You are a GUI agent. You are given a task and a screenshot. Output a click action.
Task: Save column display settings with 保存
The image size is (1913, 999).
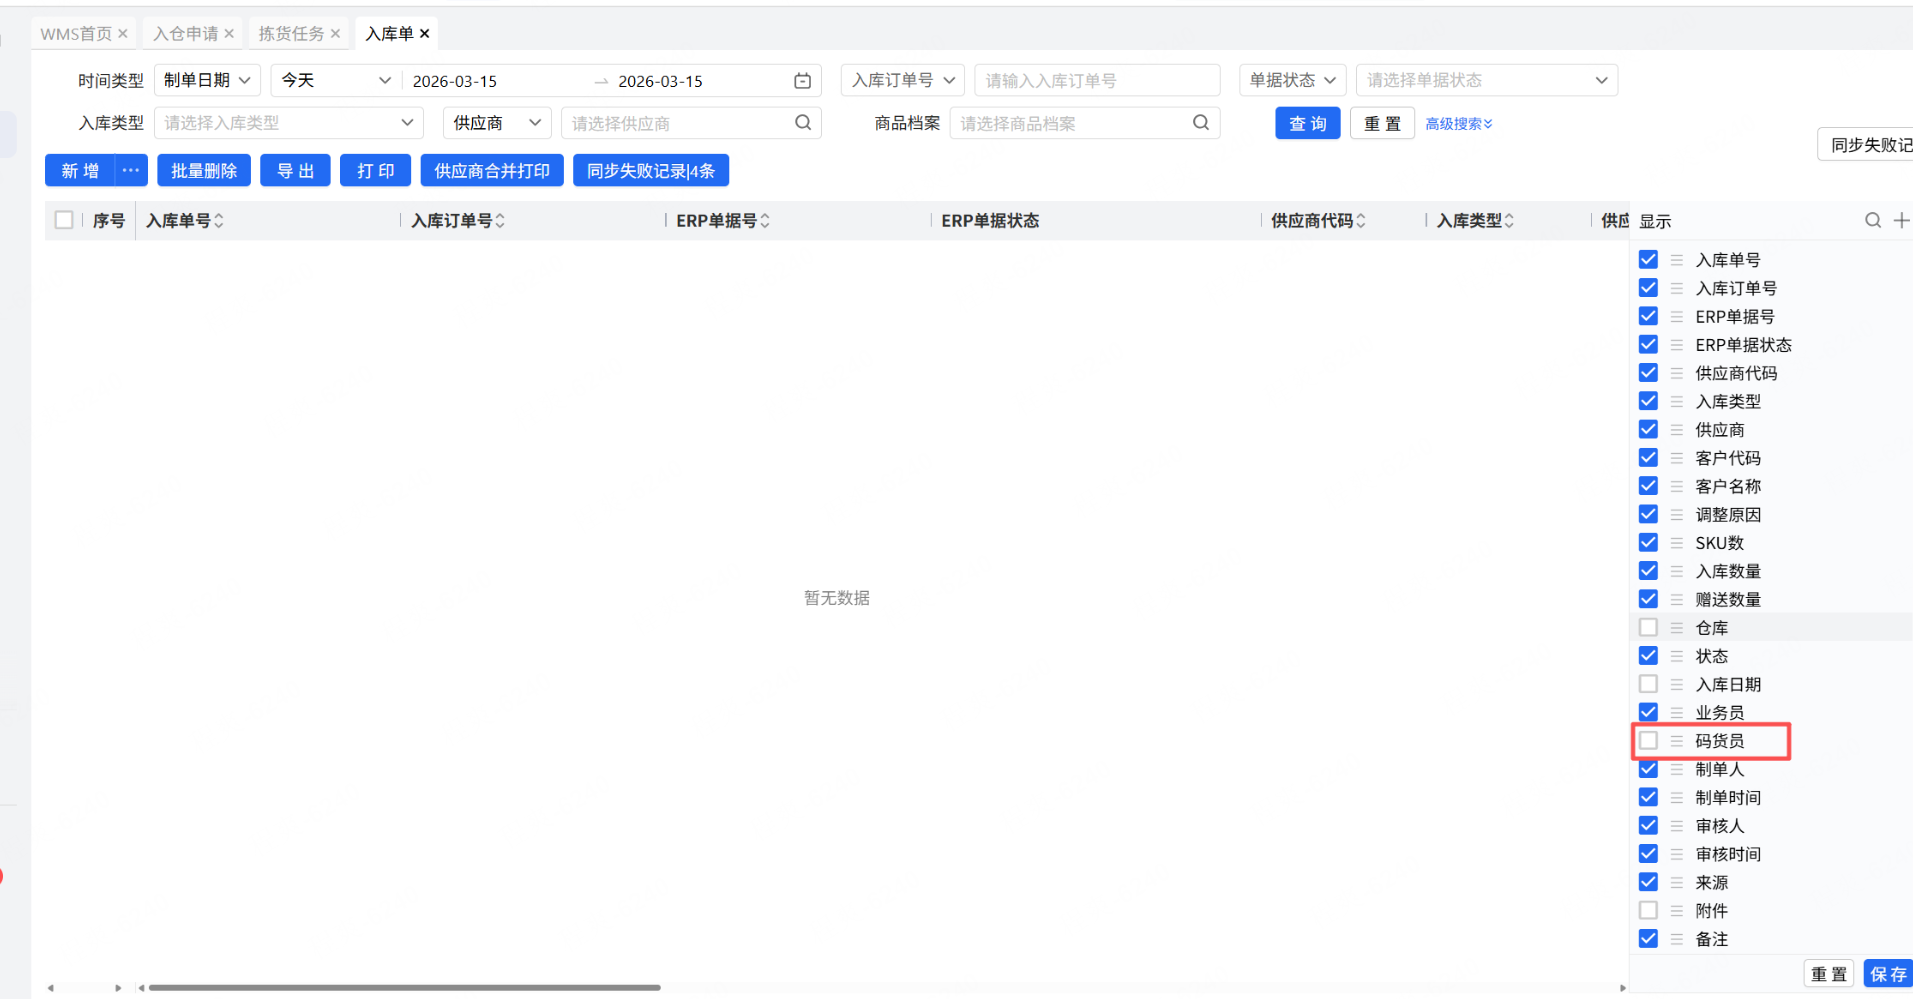[1888, 974]
